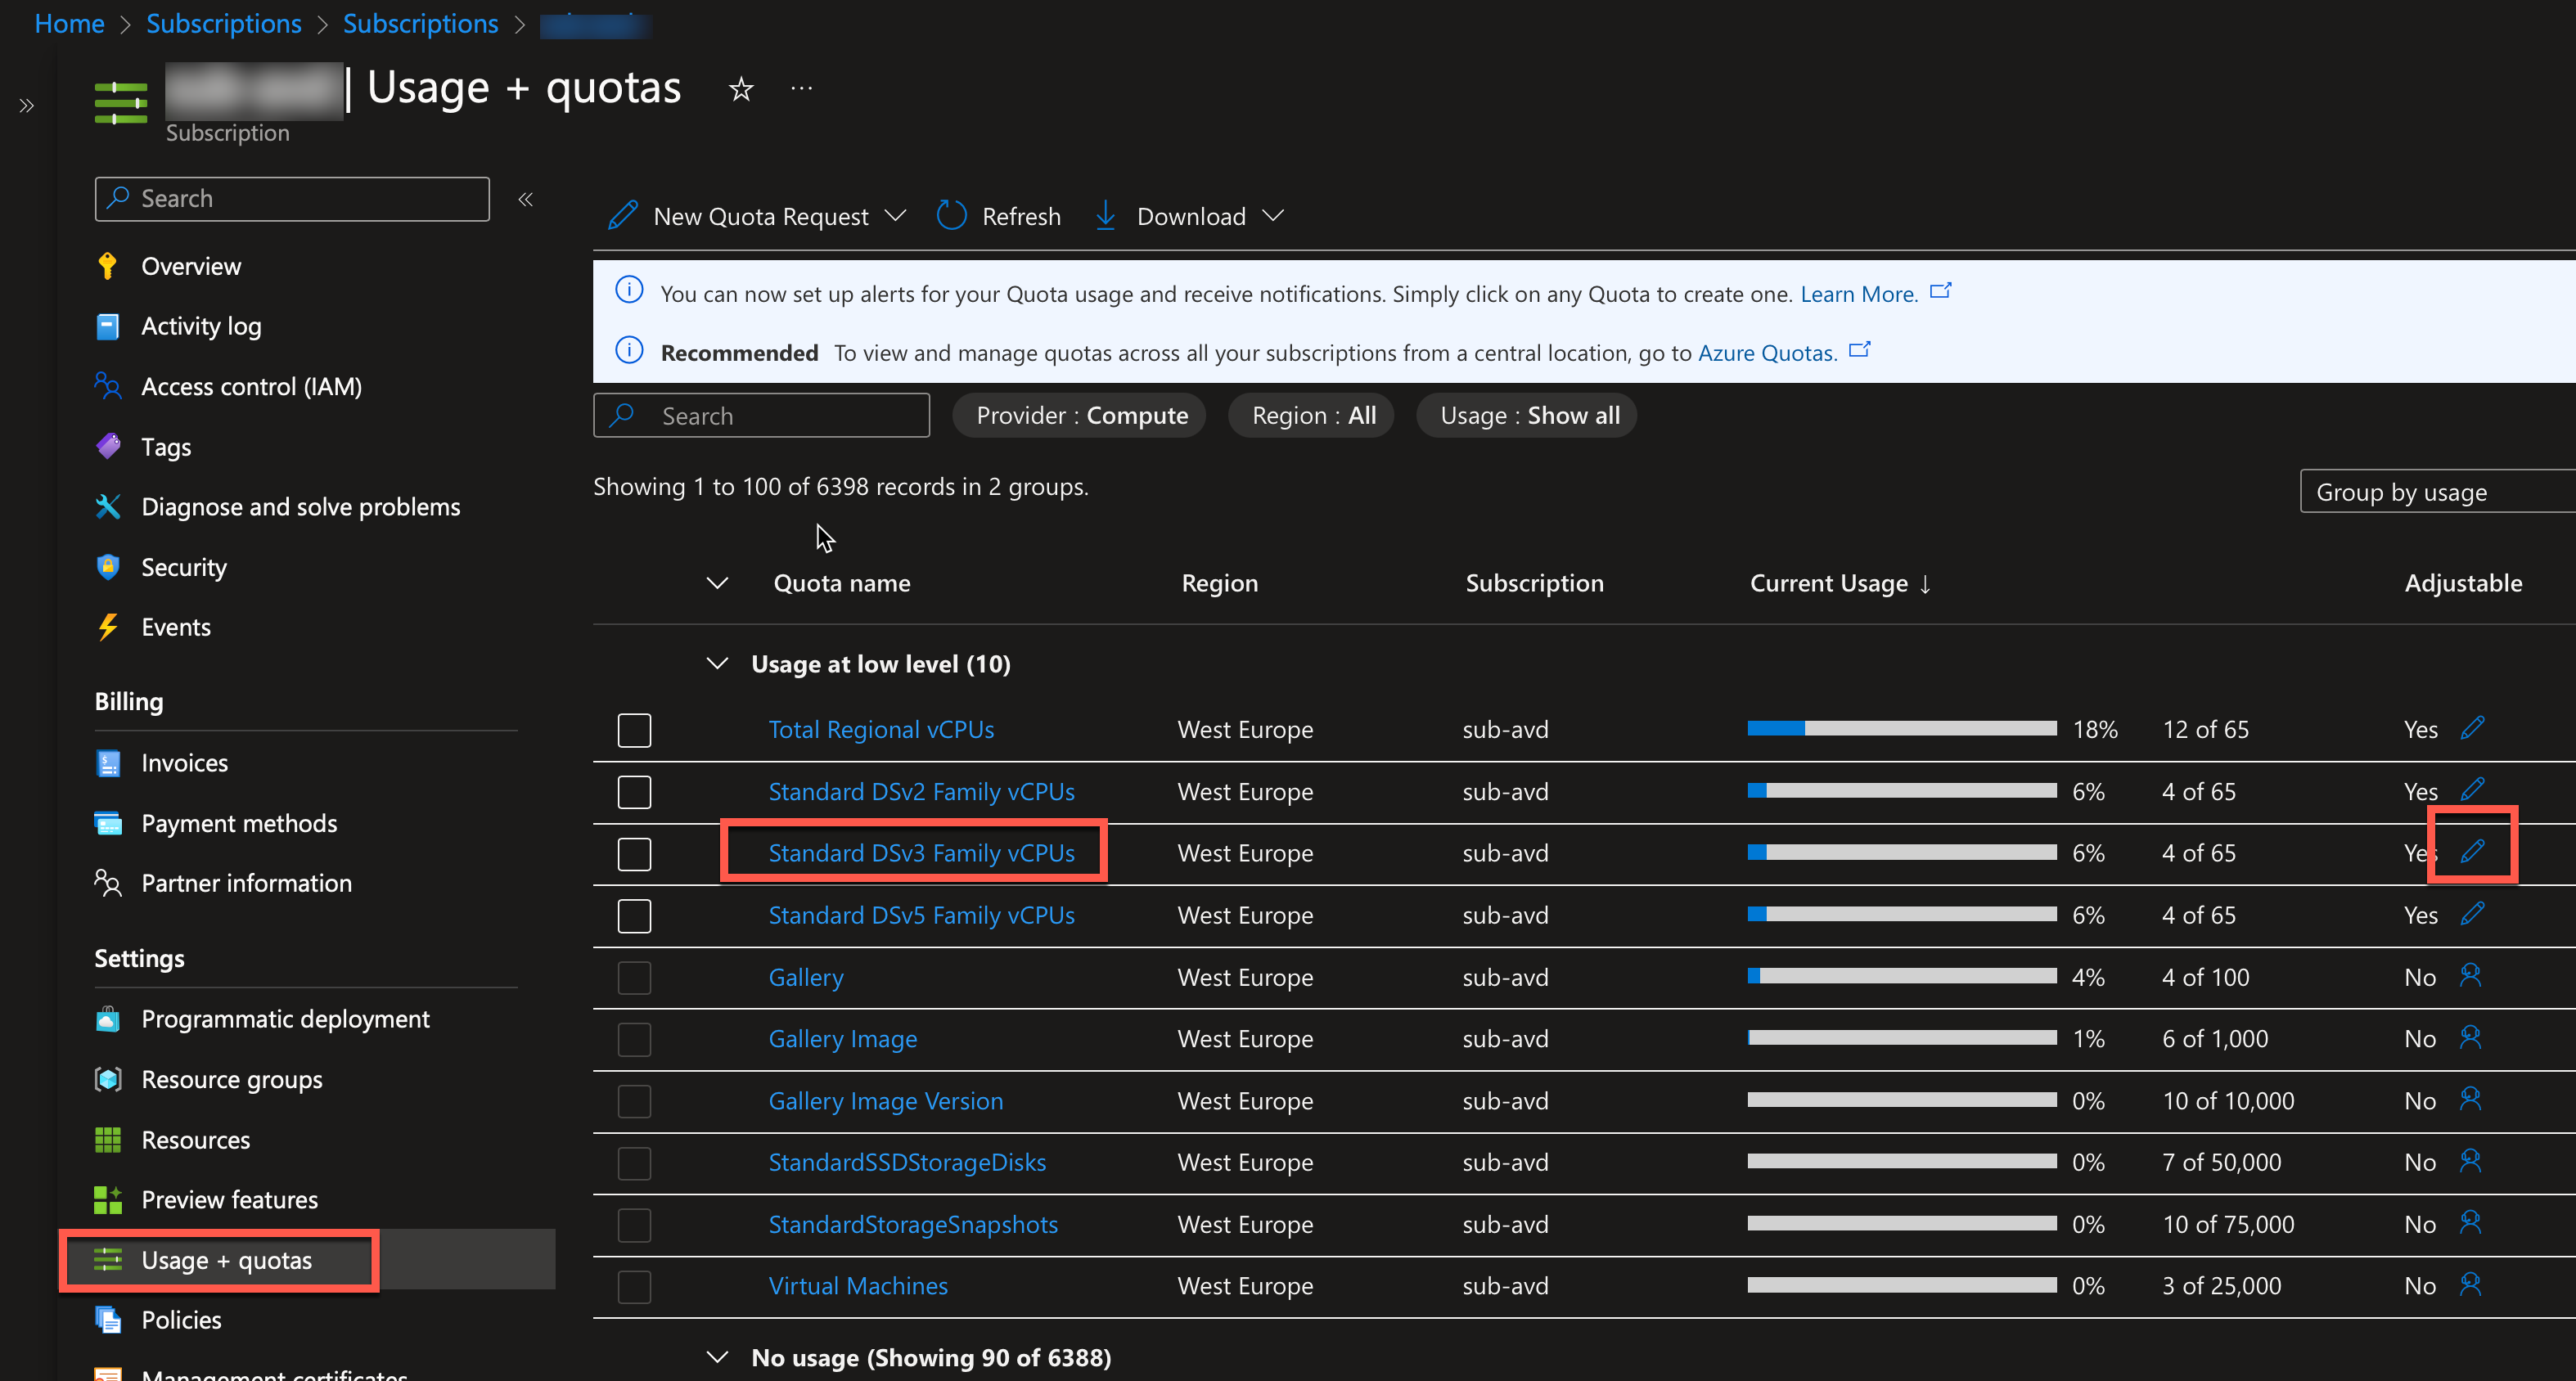Check the Standard DSv3 Family vCPUs checkbox
The height and width of the screenshot is (1381, 2576).
click(x=634, y=854)
